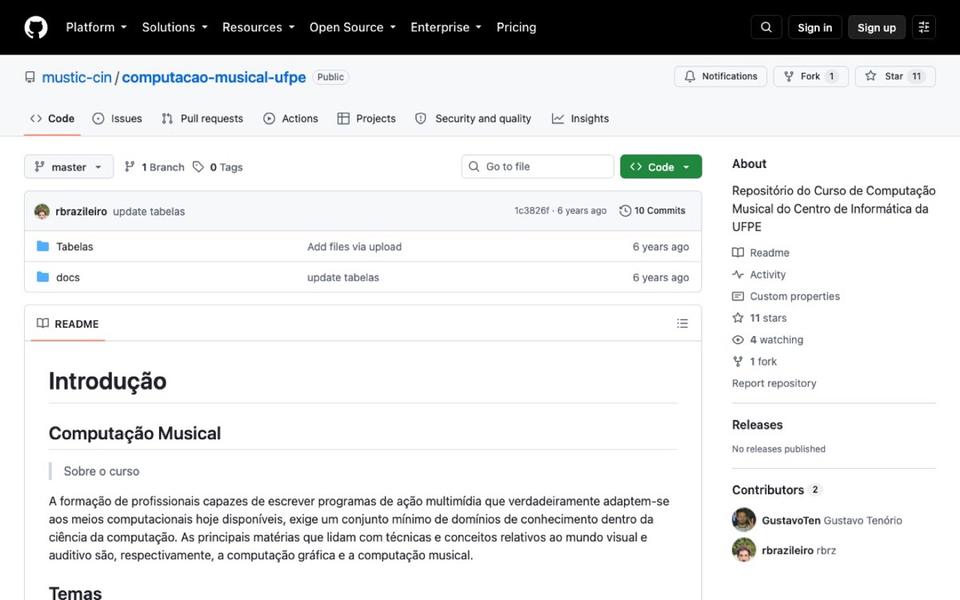This screenshot has width=960, height=600.
Task: Click the Releases heading link
Action: [757, 425]
